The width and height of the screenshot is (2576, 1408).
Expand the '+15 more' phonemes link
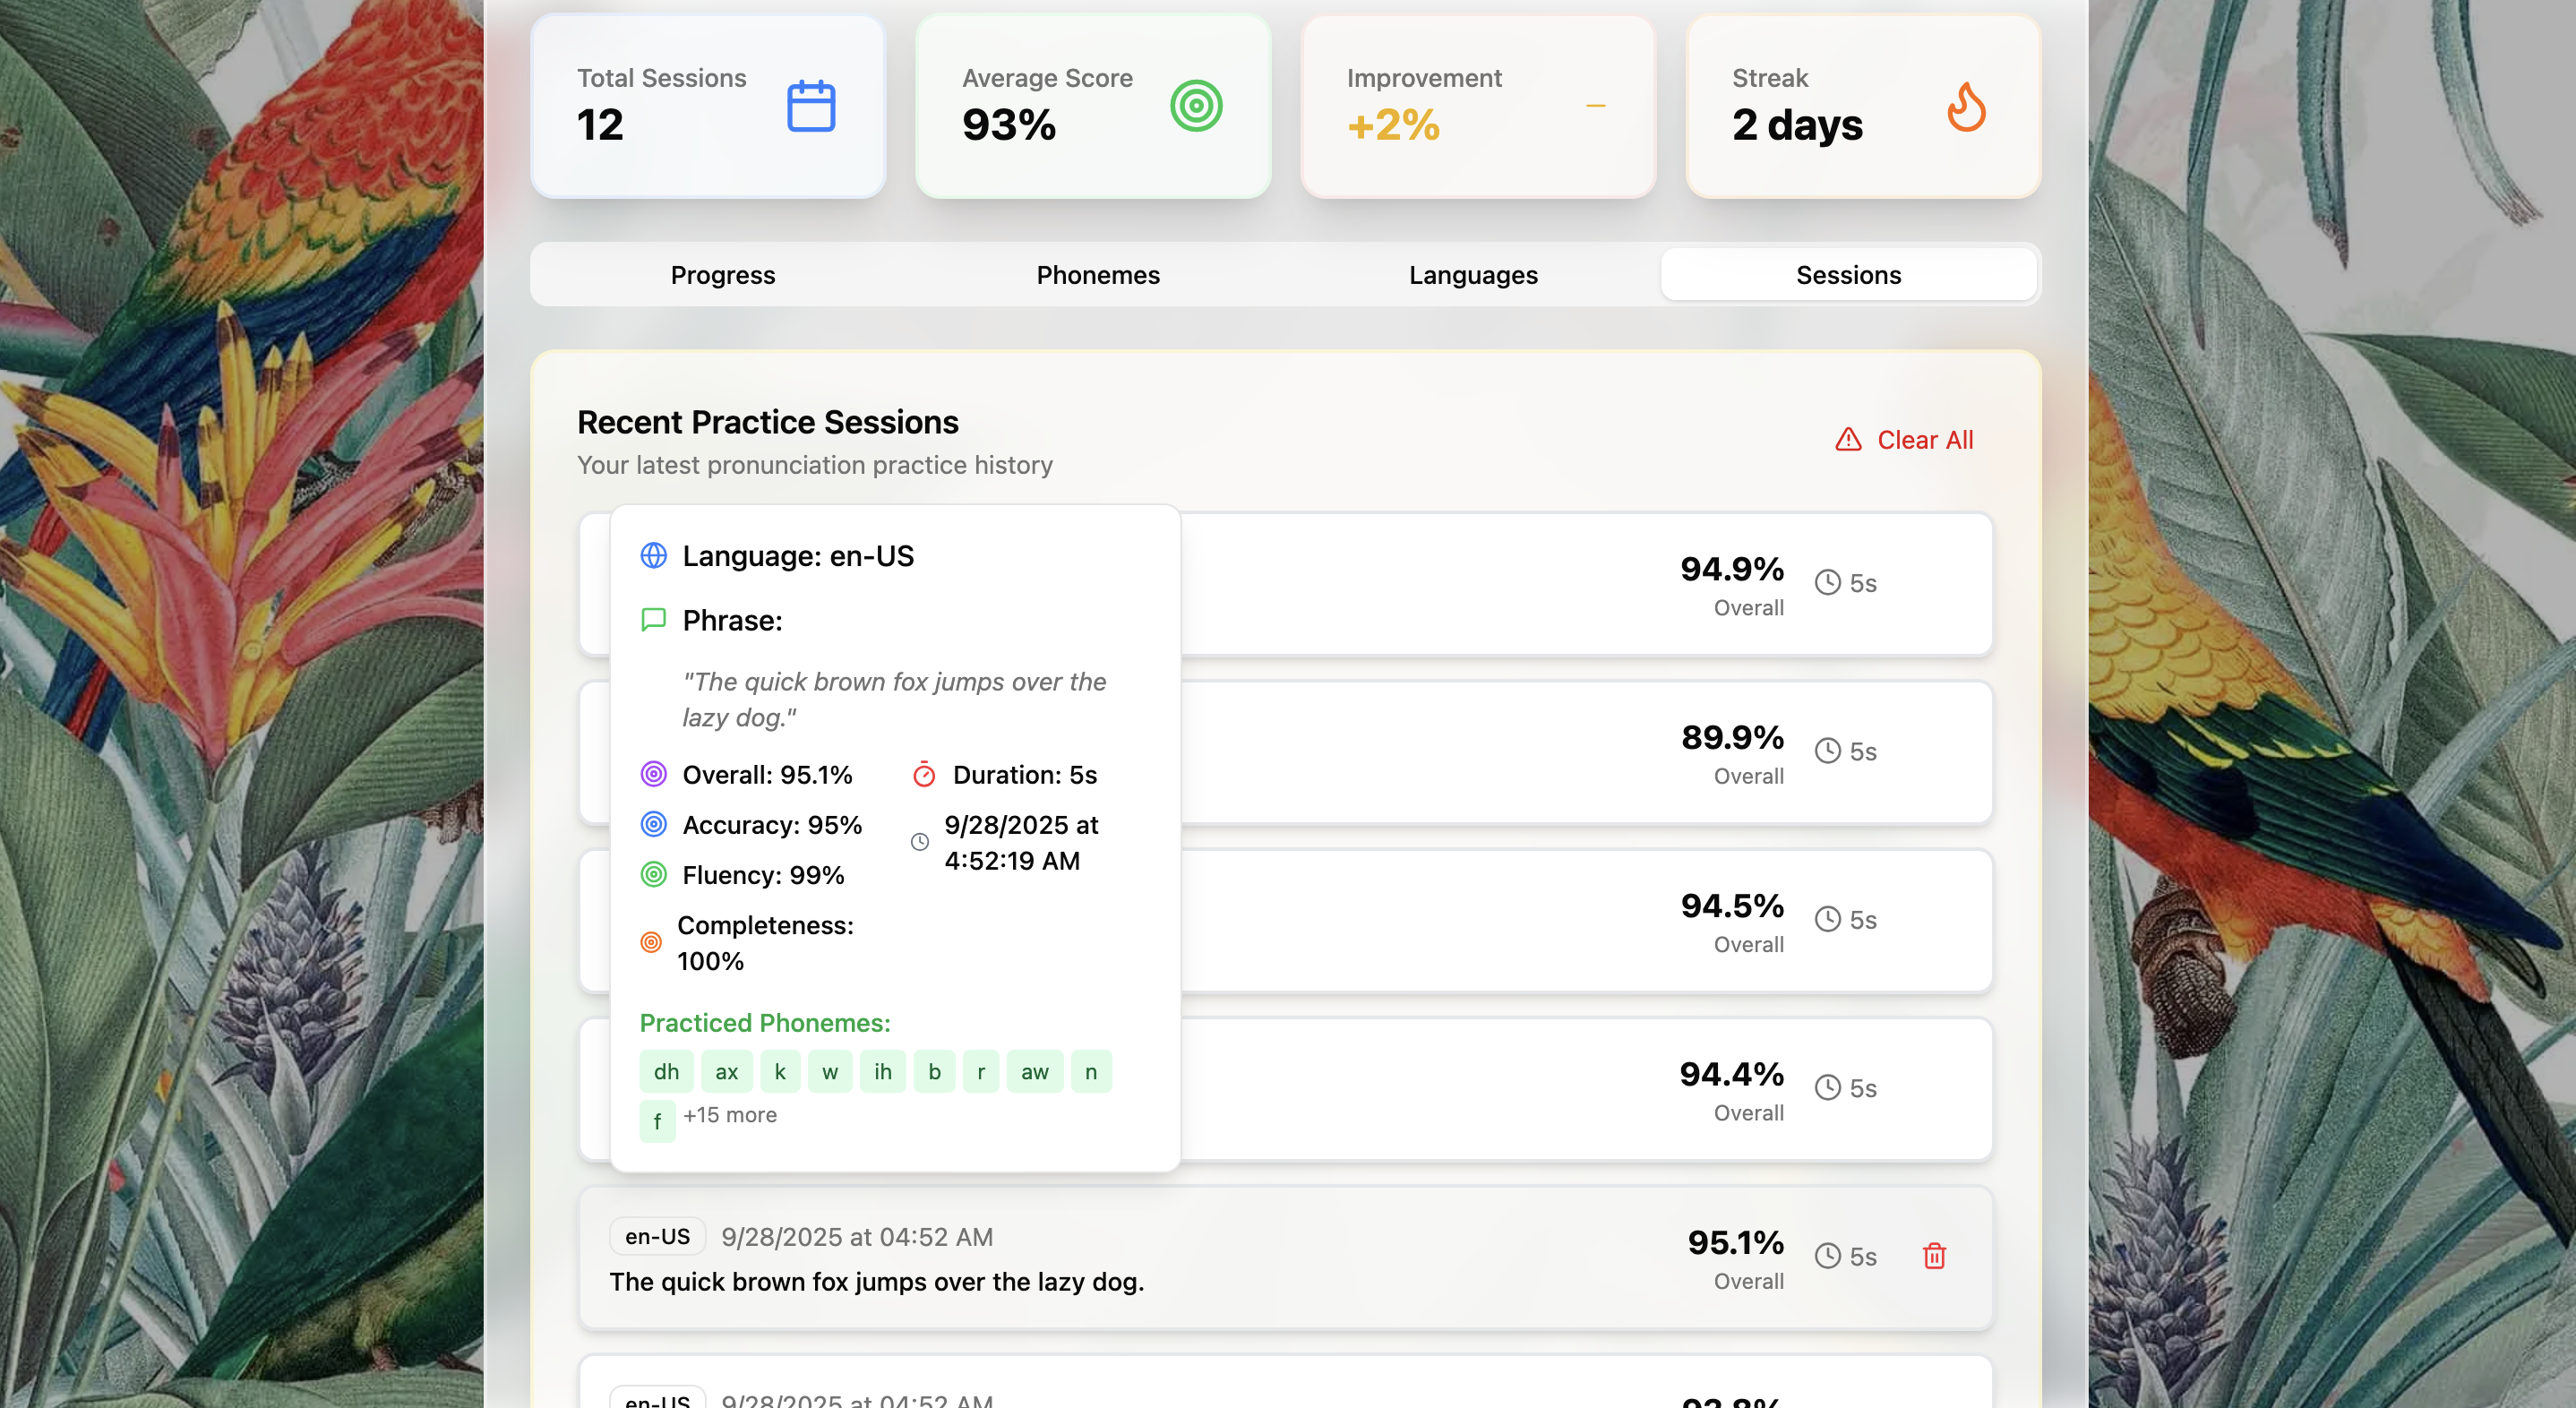pyautogui.click(x=730, y=1115)
